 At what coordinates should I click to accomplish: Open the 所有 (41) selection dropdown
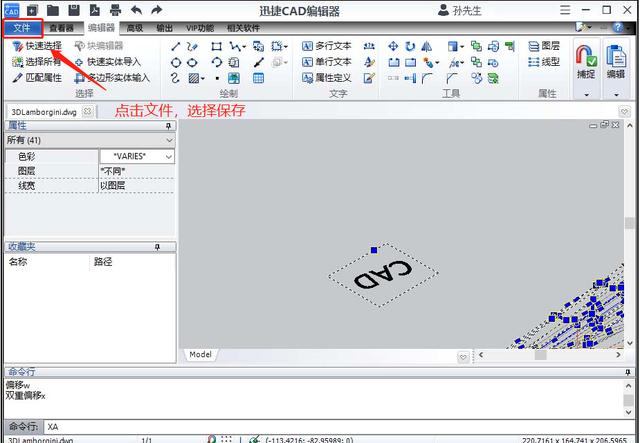(90, 140)
